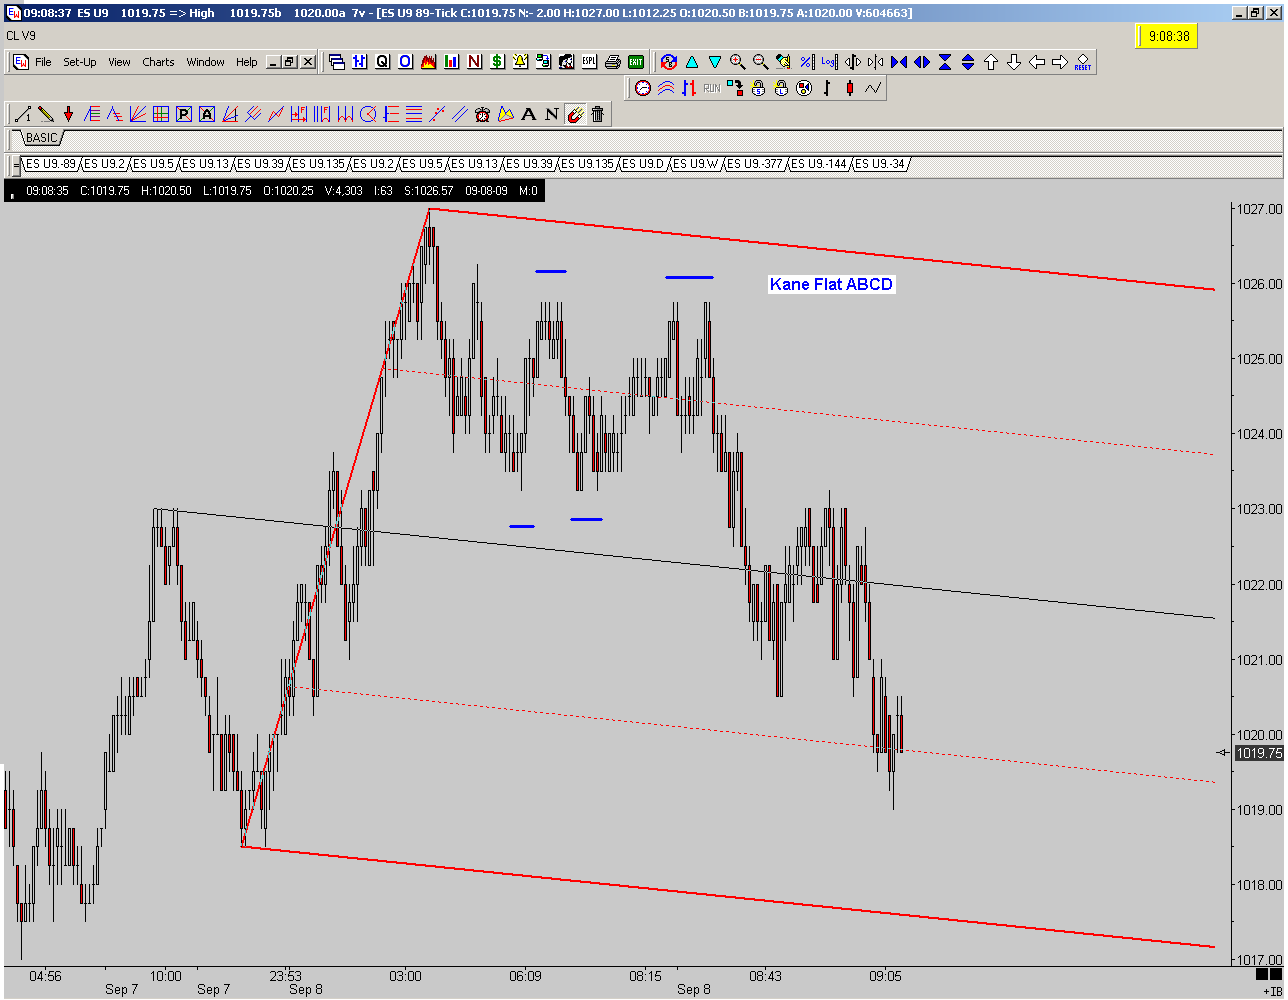1288x1000 pixels.
Task: Select the text 'A' annotation tool
Action: click(529, 114)
